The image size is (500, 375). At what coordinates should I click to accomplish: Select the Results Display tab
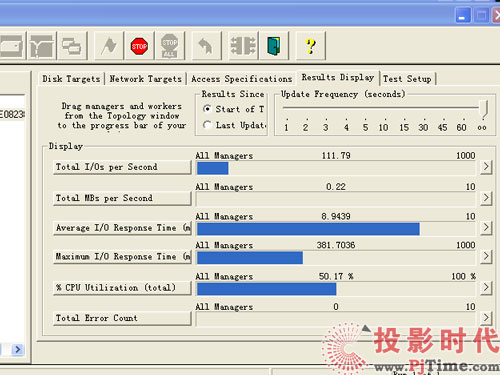pos(338,78)
